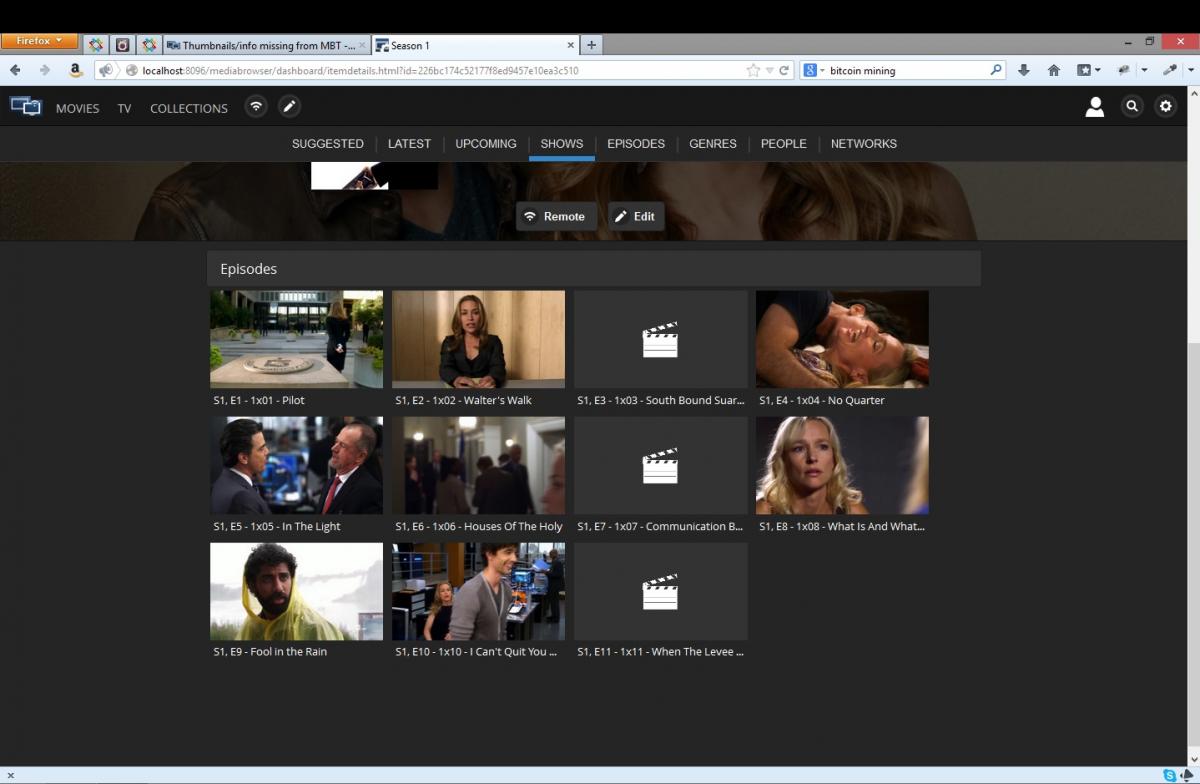Click the Edit button
The height and width of the screenshot is (784, 1200).
(x=635, y=216)
